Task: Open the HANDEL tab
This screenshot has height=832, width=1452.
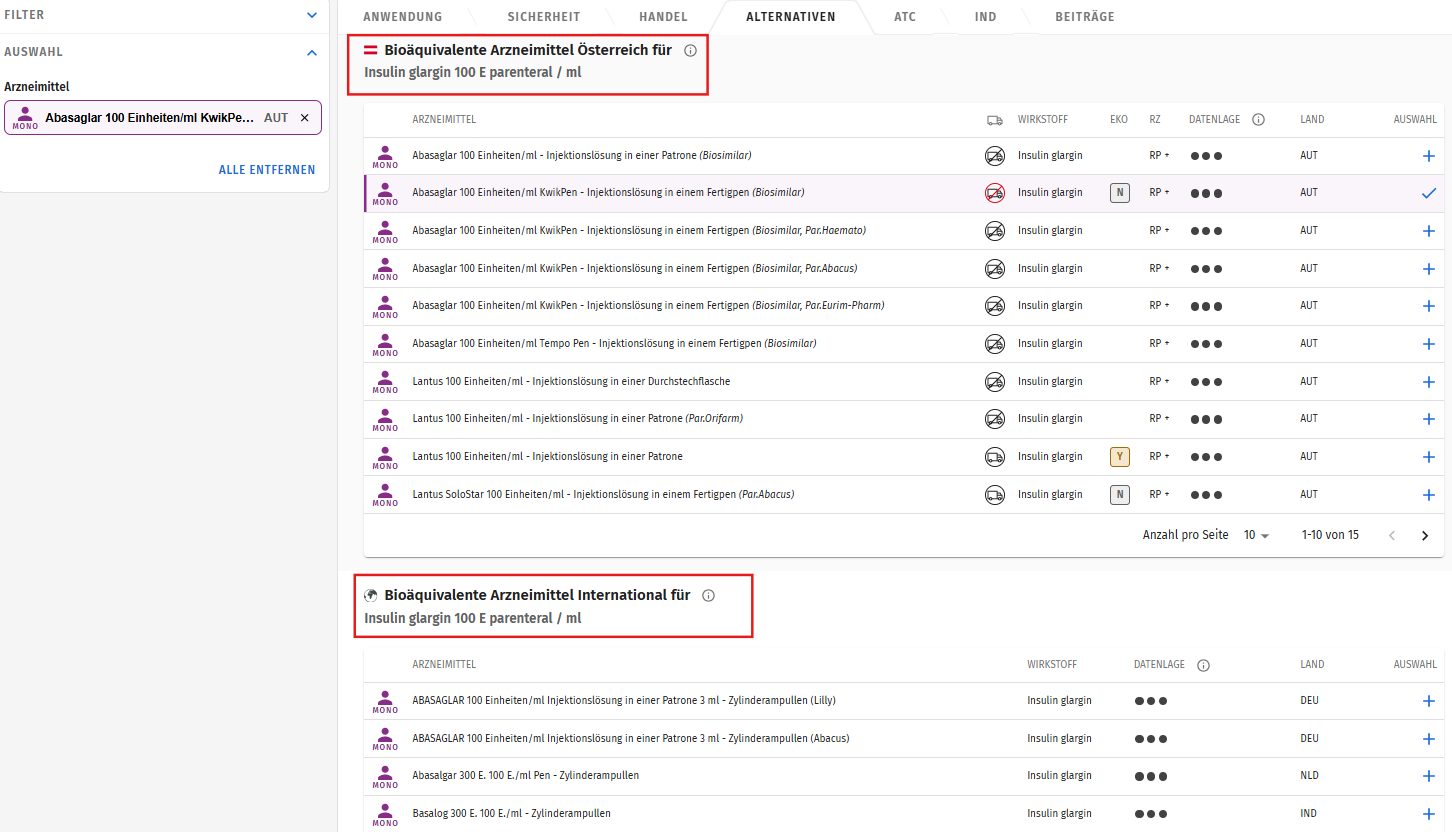Action: [664, 17]
